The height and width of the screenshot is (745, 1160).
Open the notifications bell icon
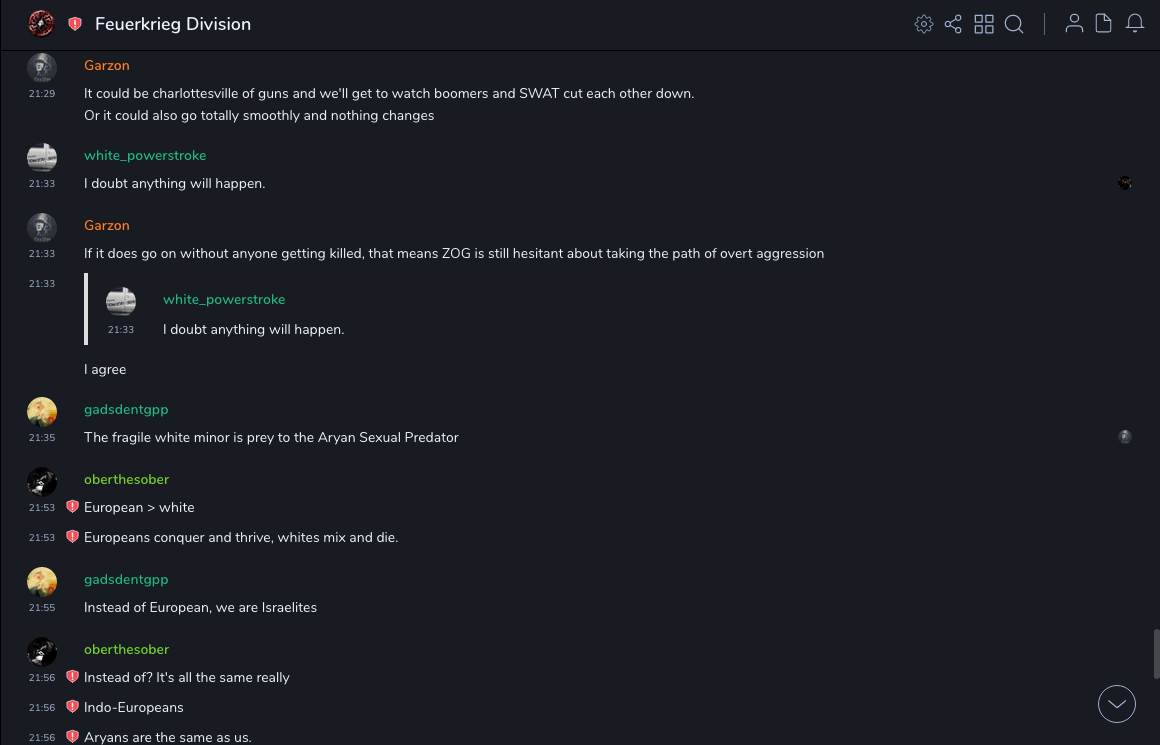point(1135,24)
